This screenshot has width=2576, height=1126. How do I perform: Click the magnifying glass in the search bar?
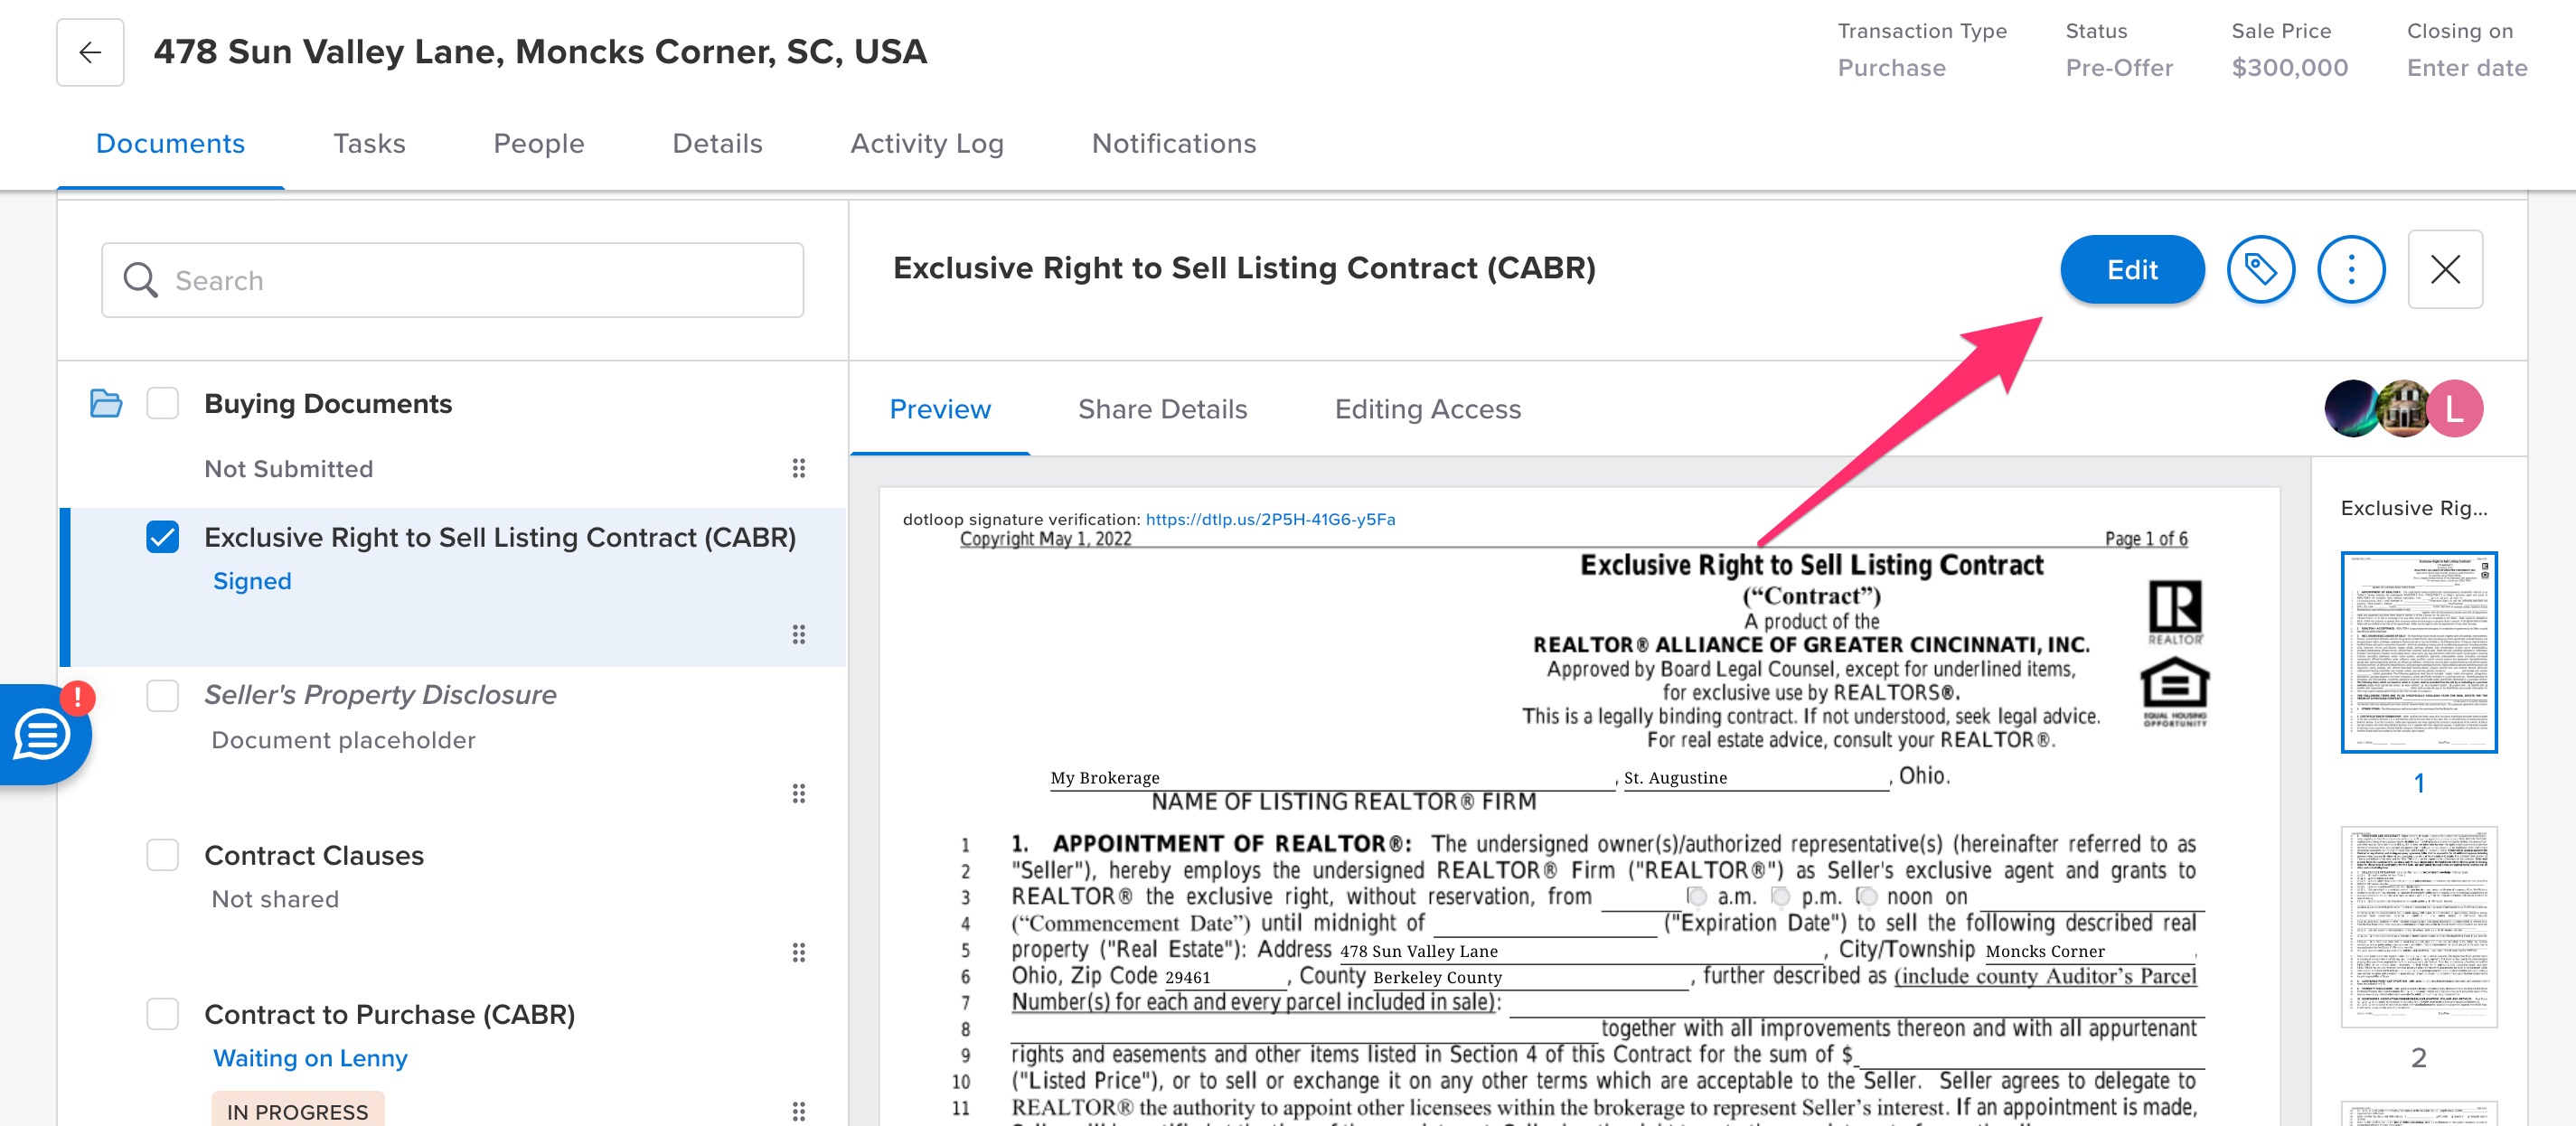coord(140,280)
